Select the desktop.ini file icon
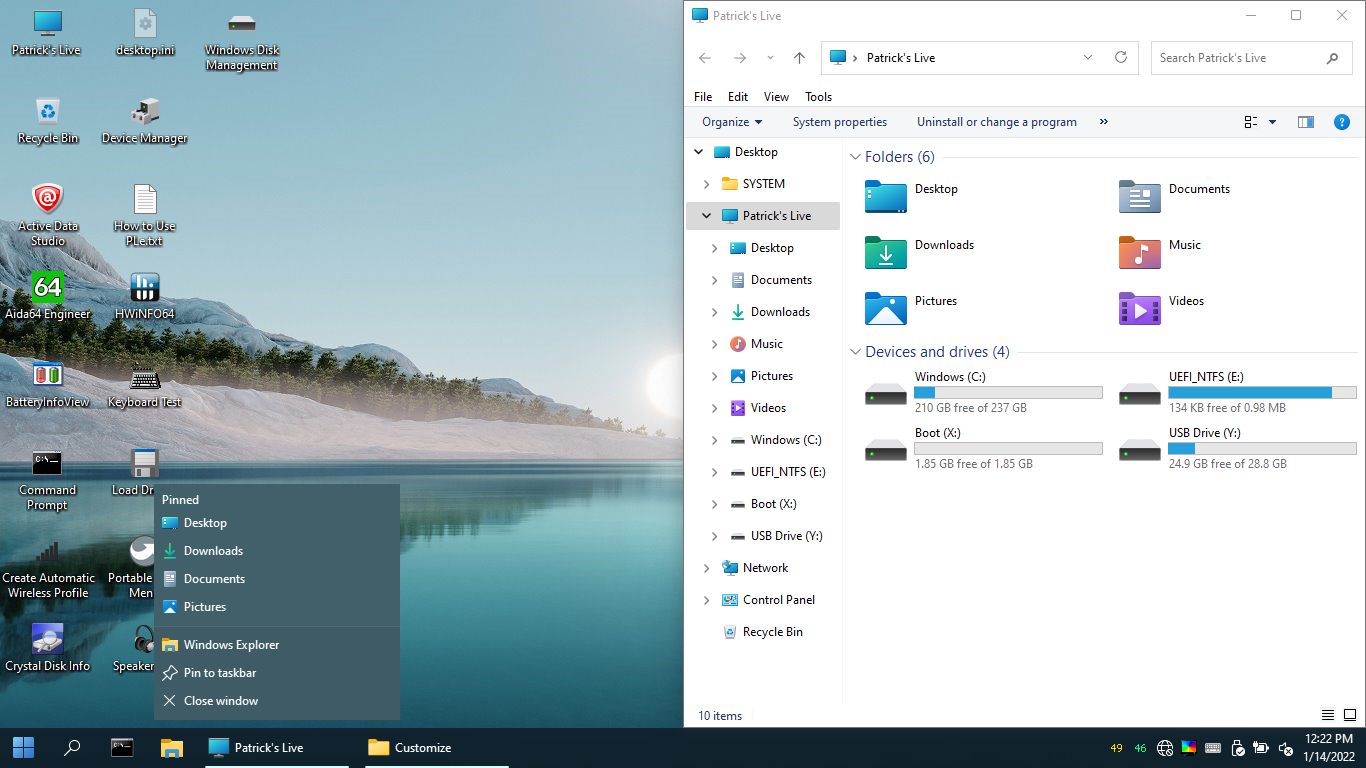Screen dimensions: 1366x768 145,32
